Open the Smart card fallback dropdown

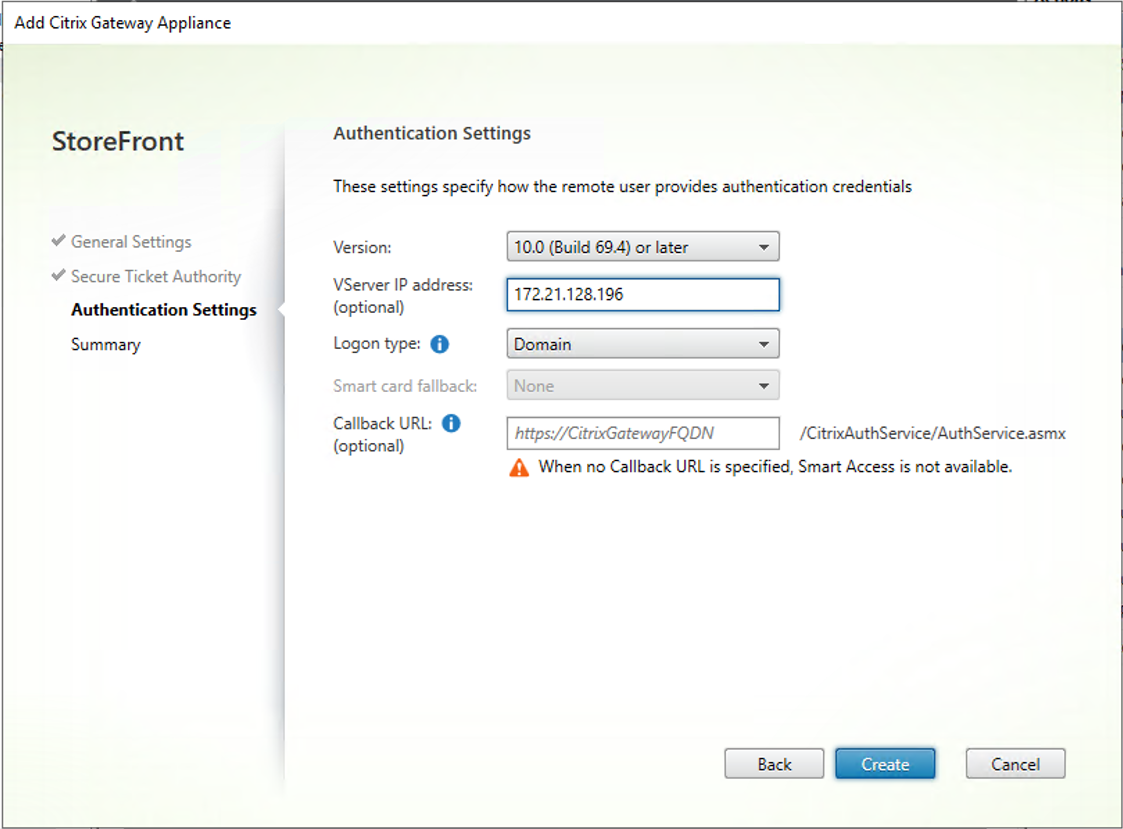[x=642, y=385]
